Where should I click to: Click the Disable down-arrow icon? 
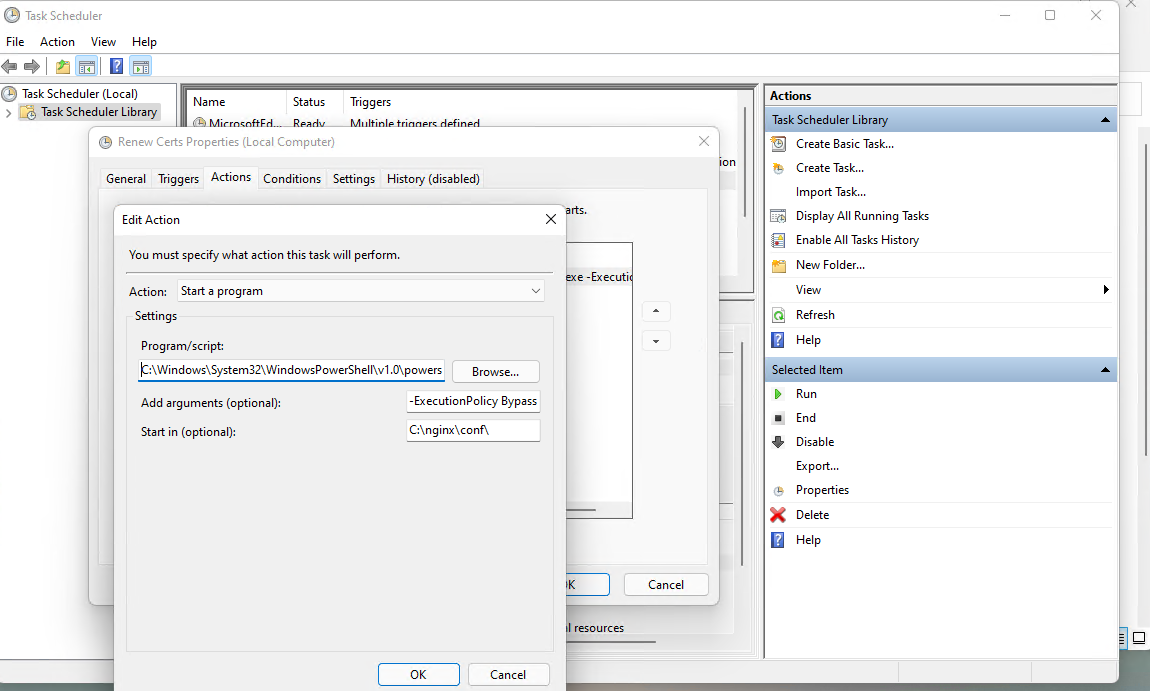(x=778, y=442)
